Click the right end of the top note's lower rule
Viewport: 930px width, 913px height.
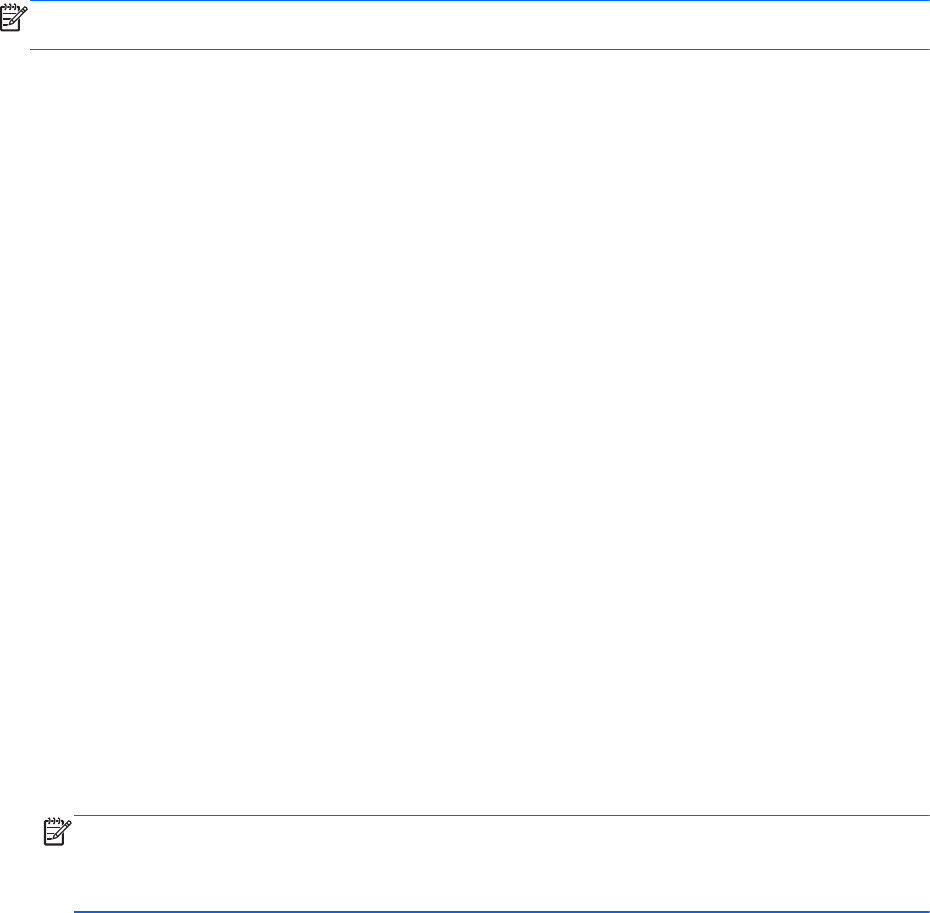[x=924, y=49]
